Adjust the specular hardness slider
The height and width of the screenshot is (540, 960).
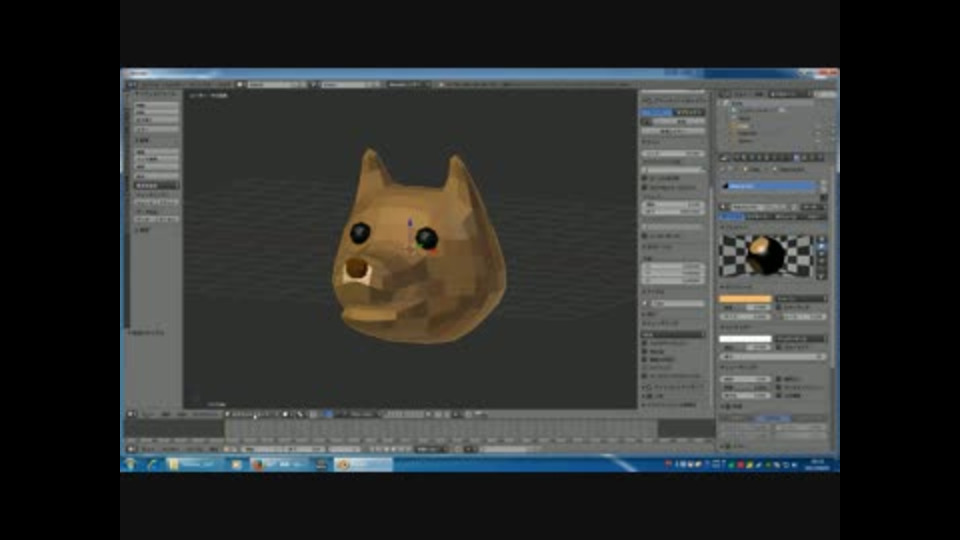click(x=773, y=356)
